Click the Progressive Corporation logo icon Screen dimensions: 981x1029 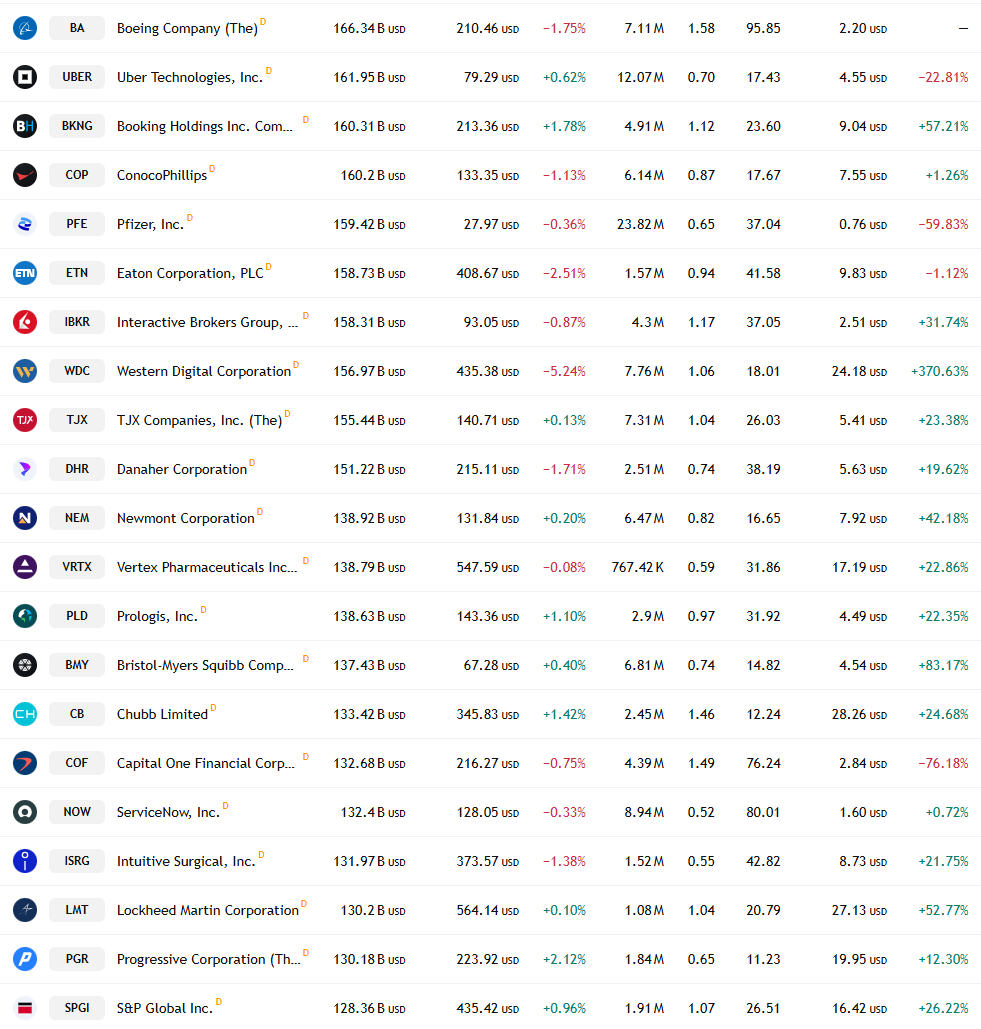pyautogui.click(x=25, y=959)
